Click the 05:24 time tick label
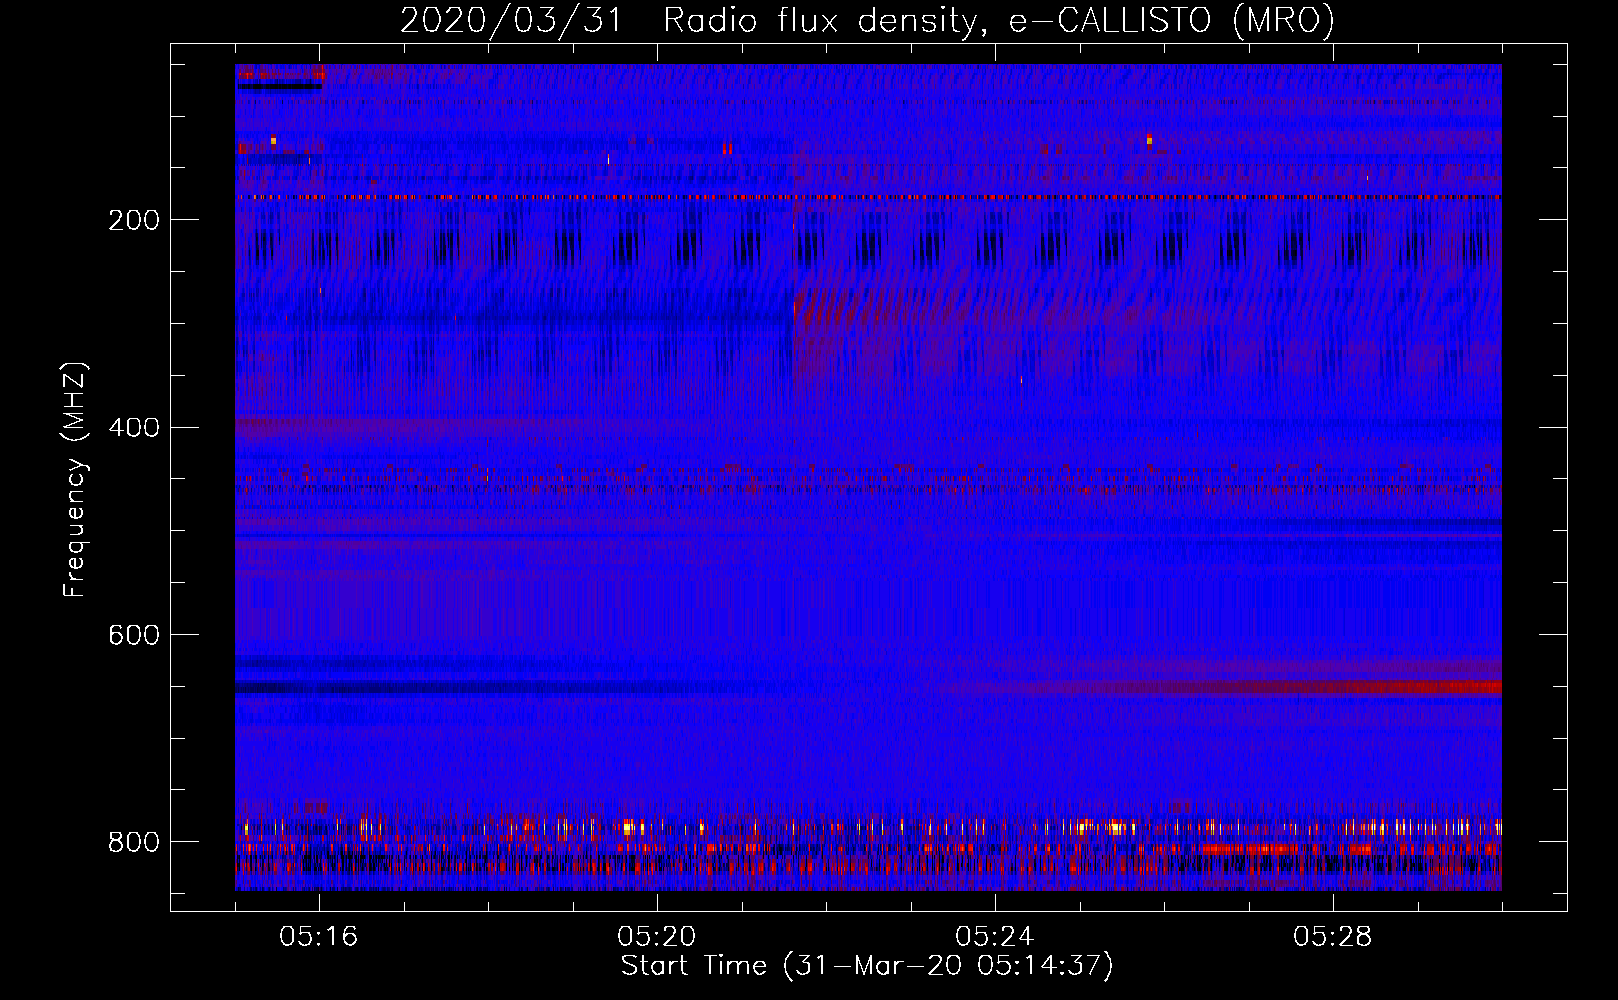 point(995,937)
